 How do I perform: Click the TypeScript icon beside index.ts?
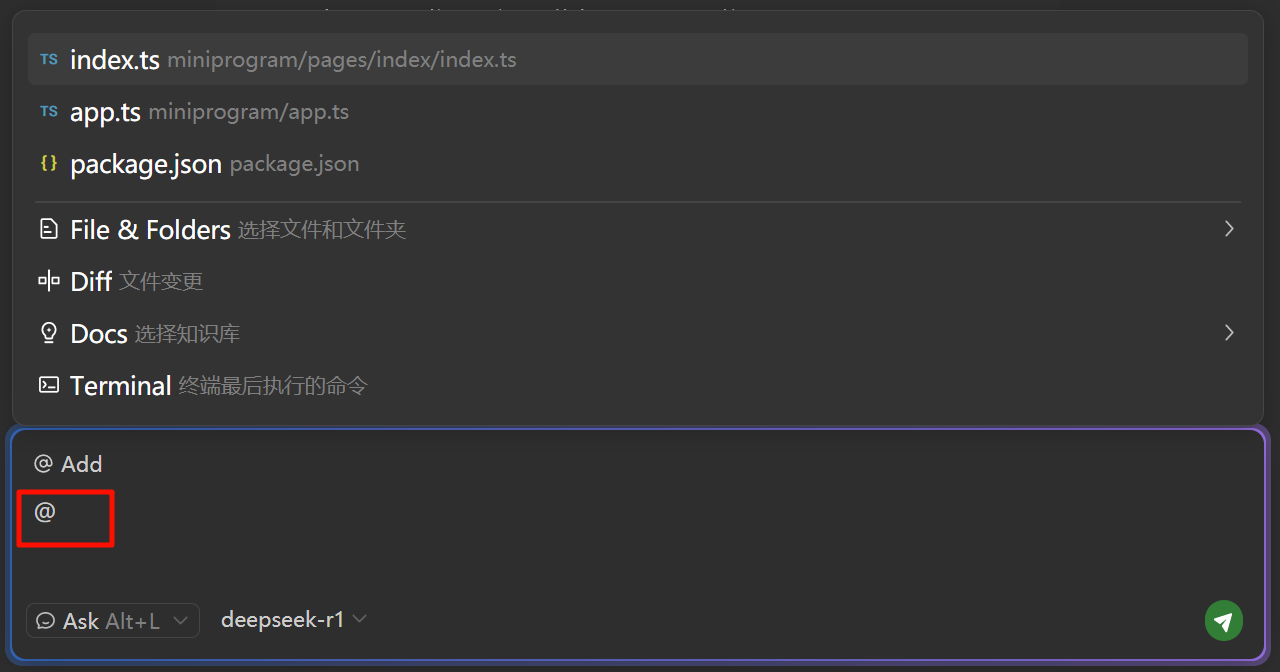click(48, 60)
